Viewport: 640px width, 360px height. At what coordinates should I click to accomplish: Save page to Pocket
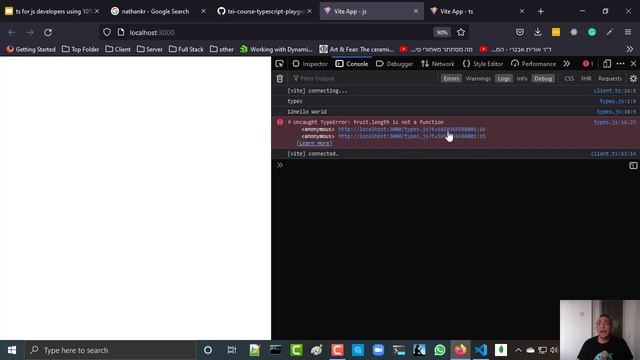[x=520, y=32]
